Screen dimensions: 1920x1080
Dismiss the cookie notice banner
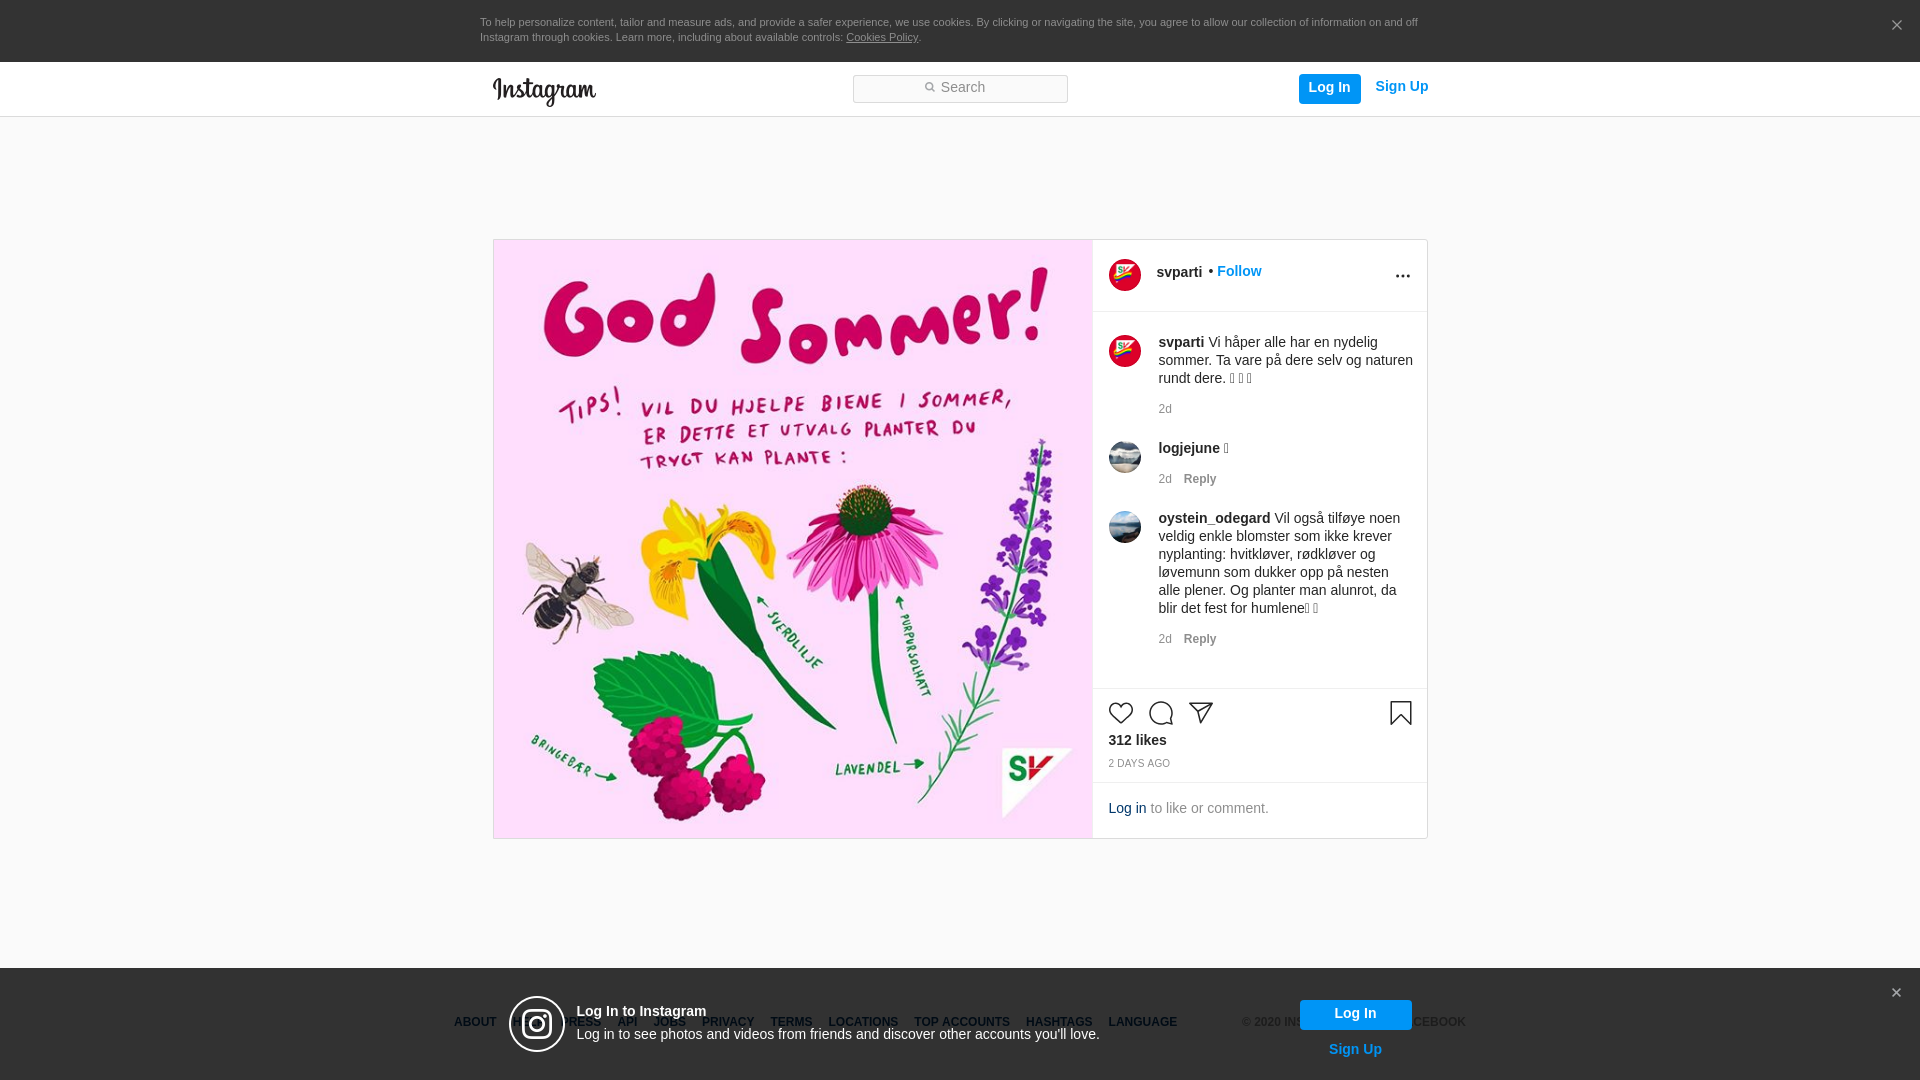click(x=1897, y=26)
